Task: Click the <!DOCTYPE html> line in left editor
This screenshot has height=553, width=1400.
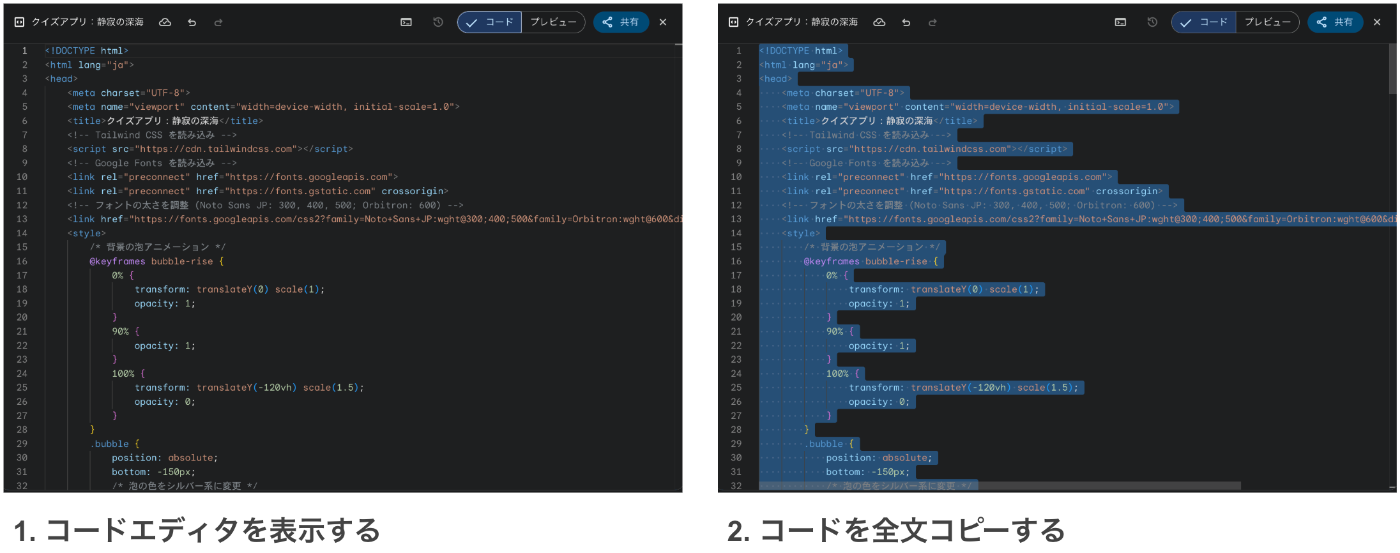Action: (x=86, y=50)
